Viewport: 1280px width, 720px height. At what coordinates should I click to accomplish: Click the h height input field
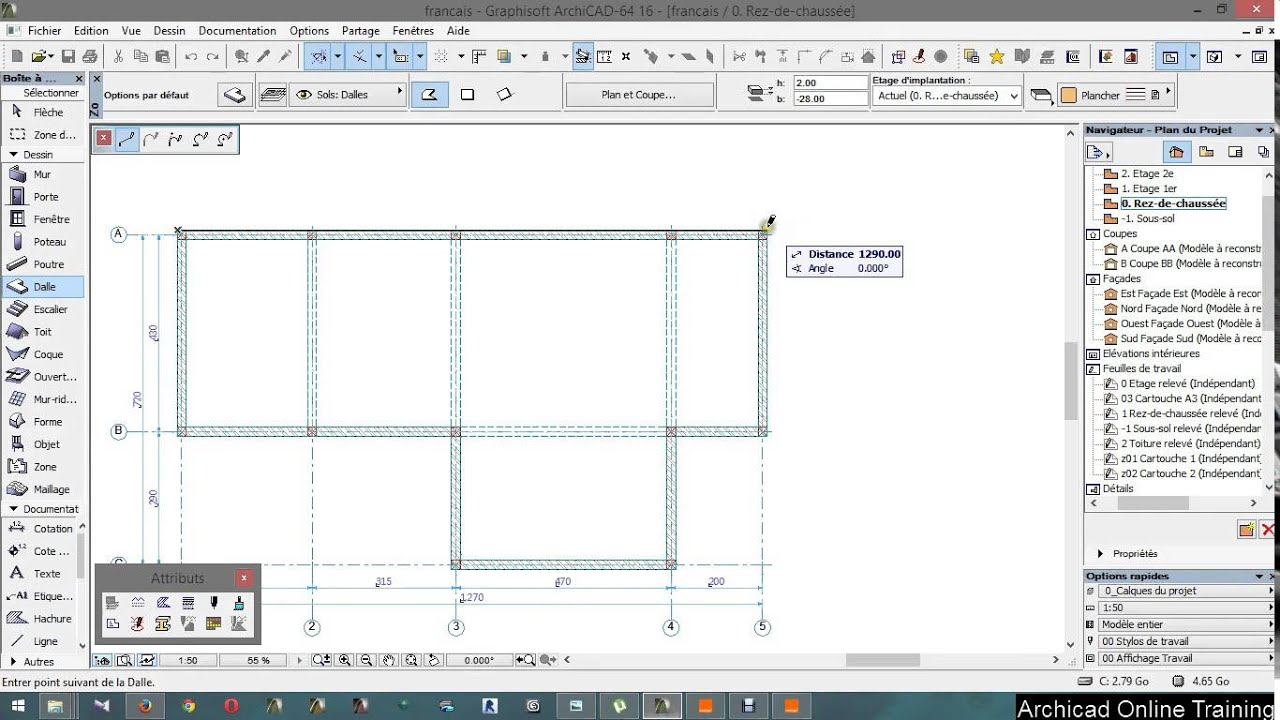coord(830,83)
